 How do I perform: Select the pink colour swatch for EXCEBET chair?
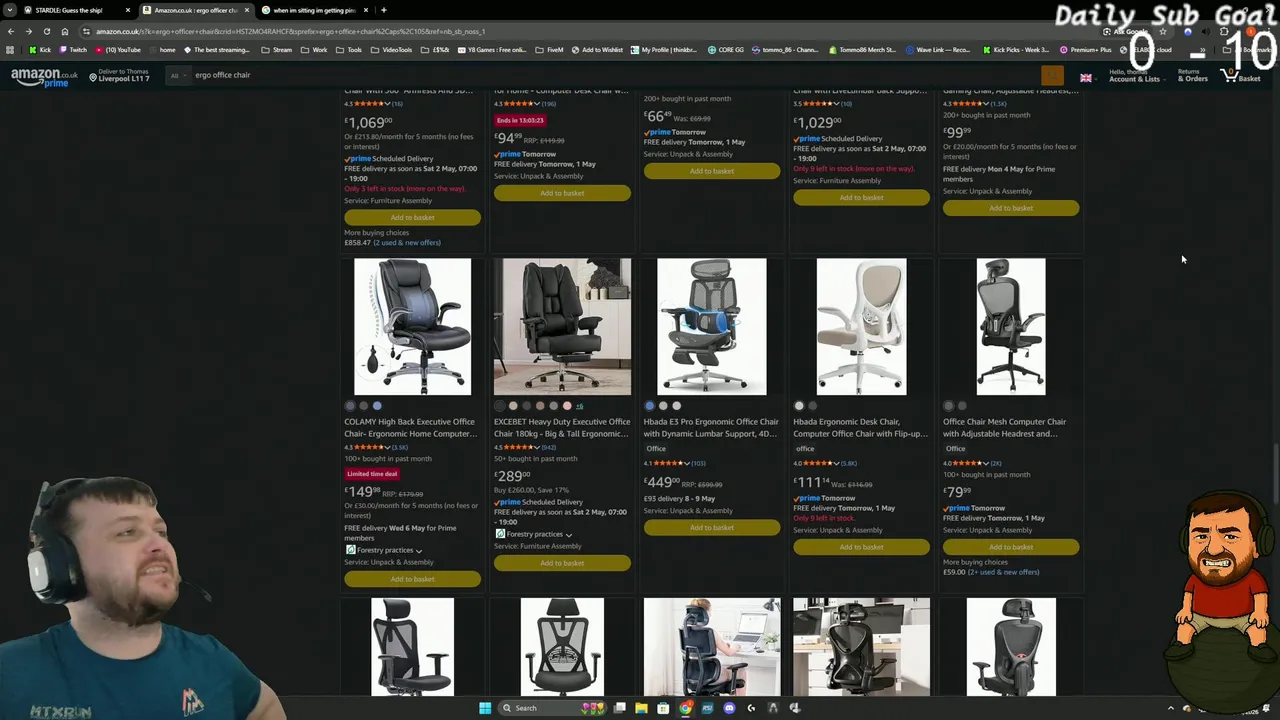(x=567, y=406)
